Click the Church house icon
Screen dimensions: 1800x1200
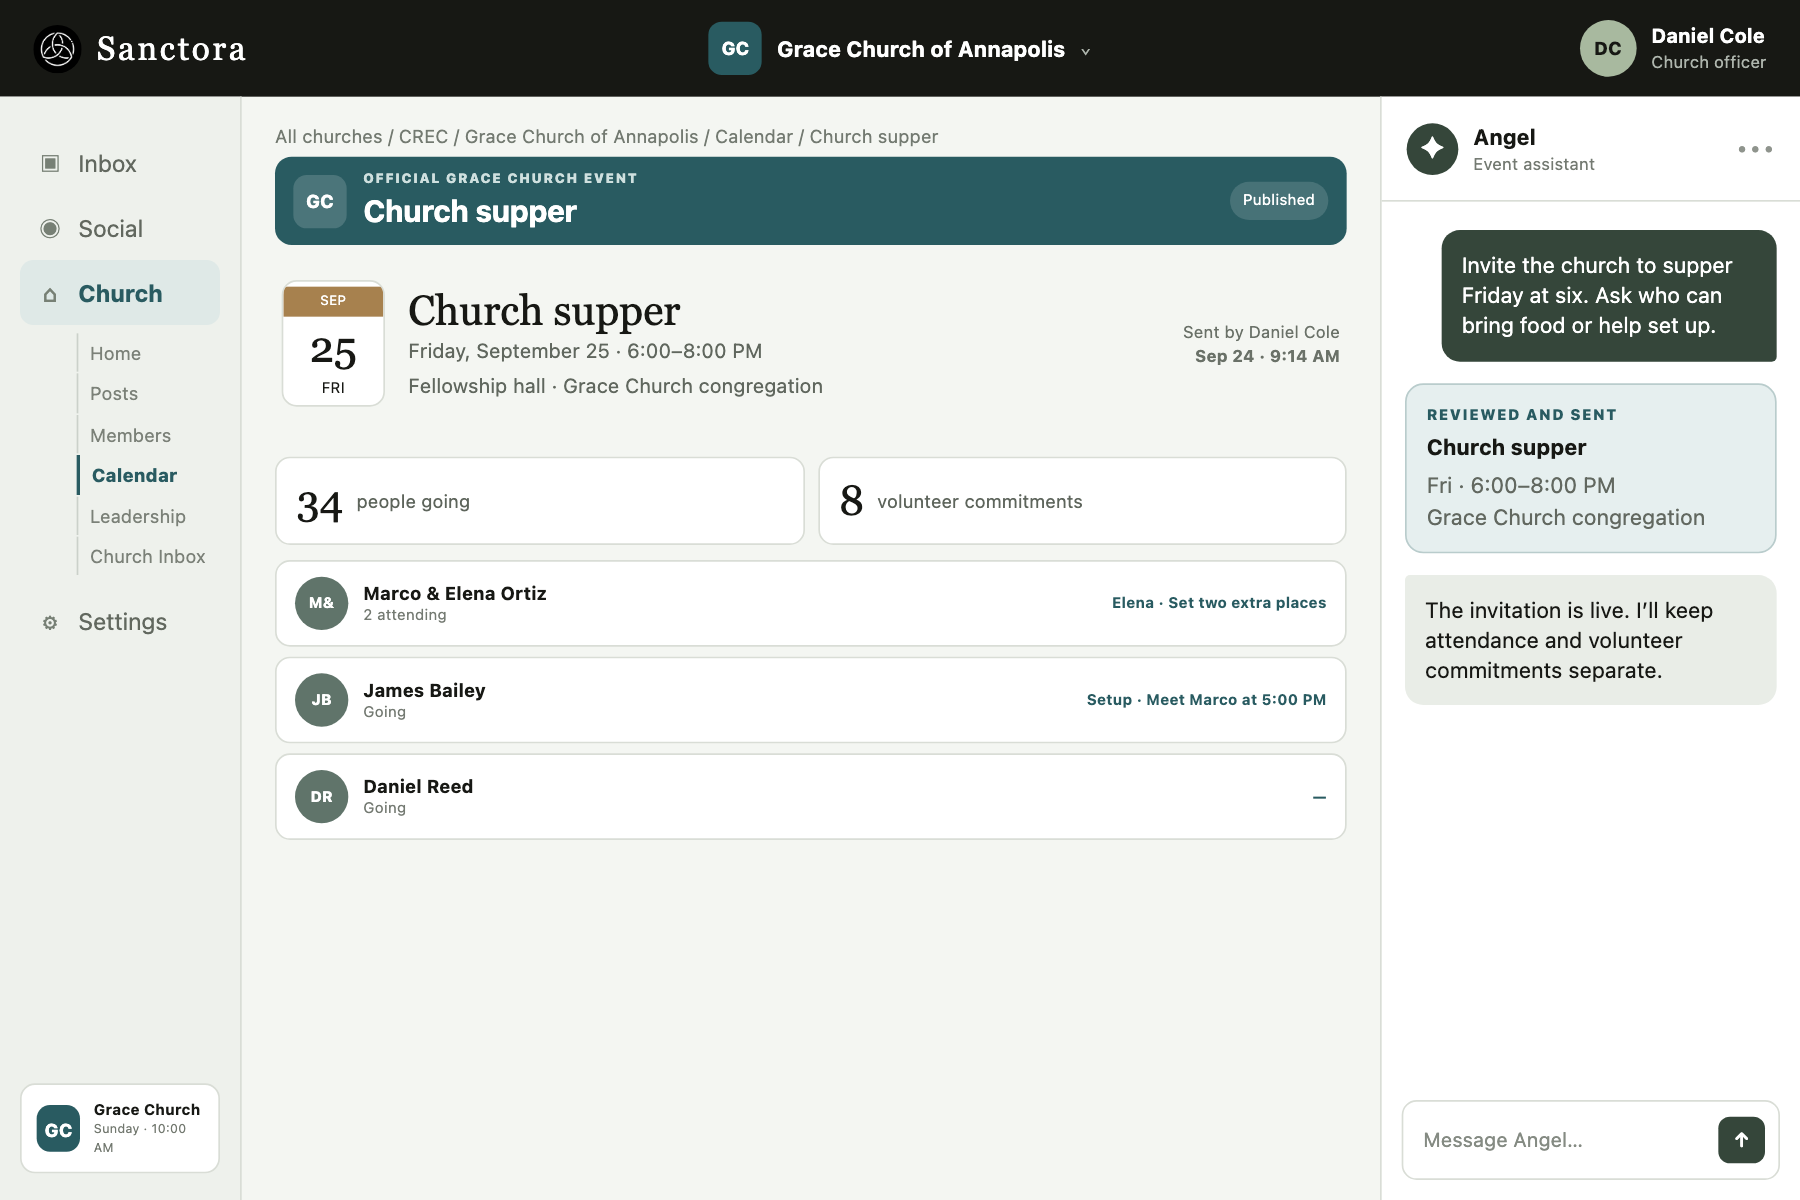50,294
